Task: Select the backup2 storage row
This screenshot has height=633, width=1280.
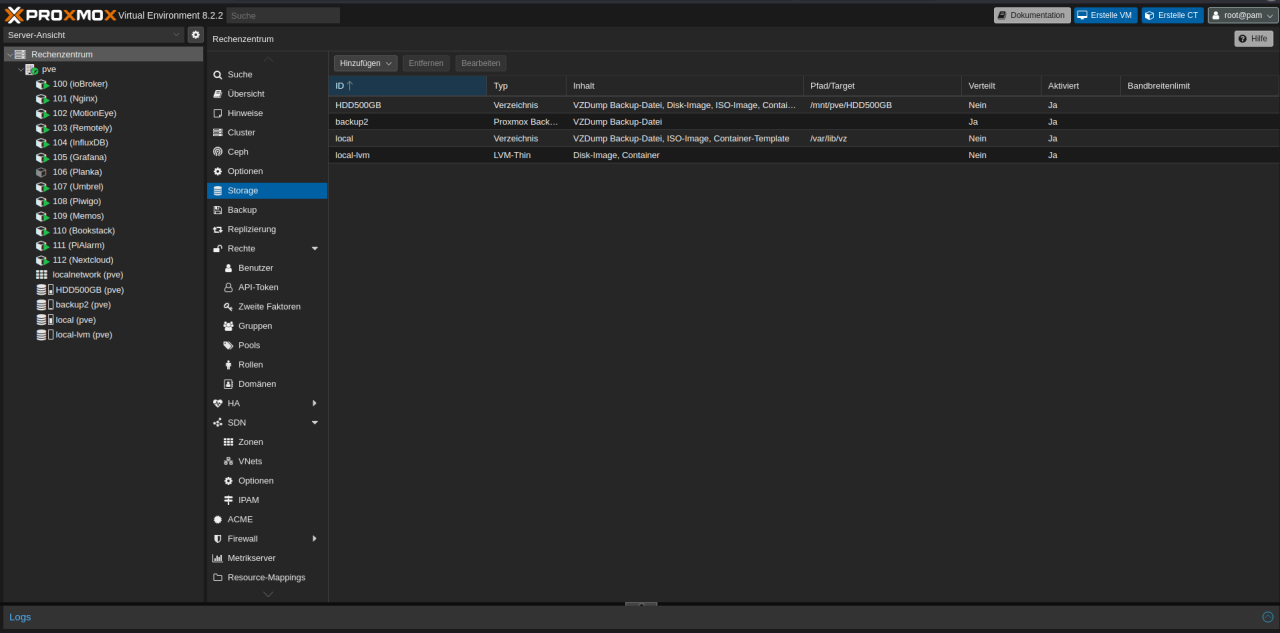Action: point(804,121)
